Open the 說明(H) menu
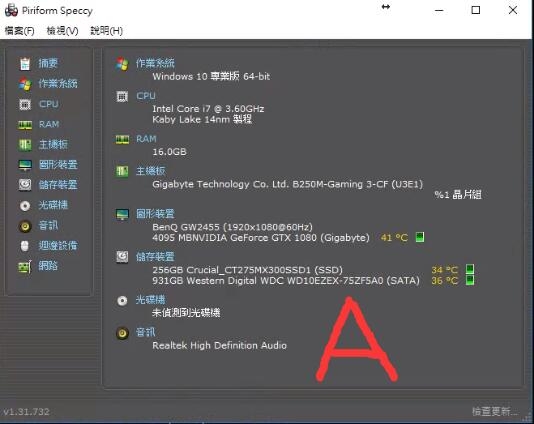 (106, 31)
